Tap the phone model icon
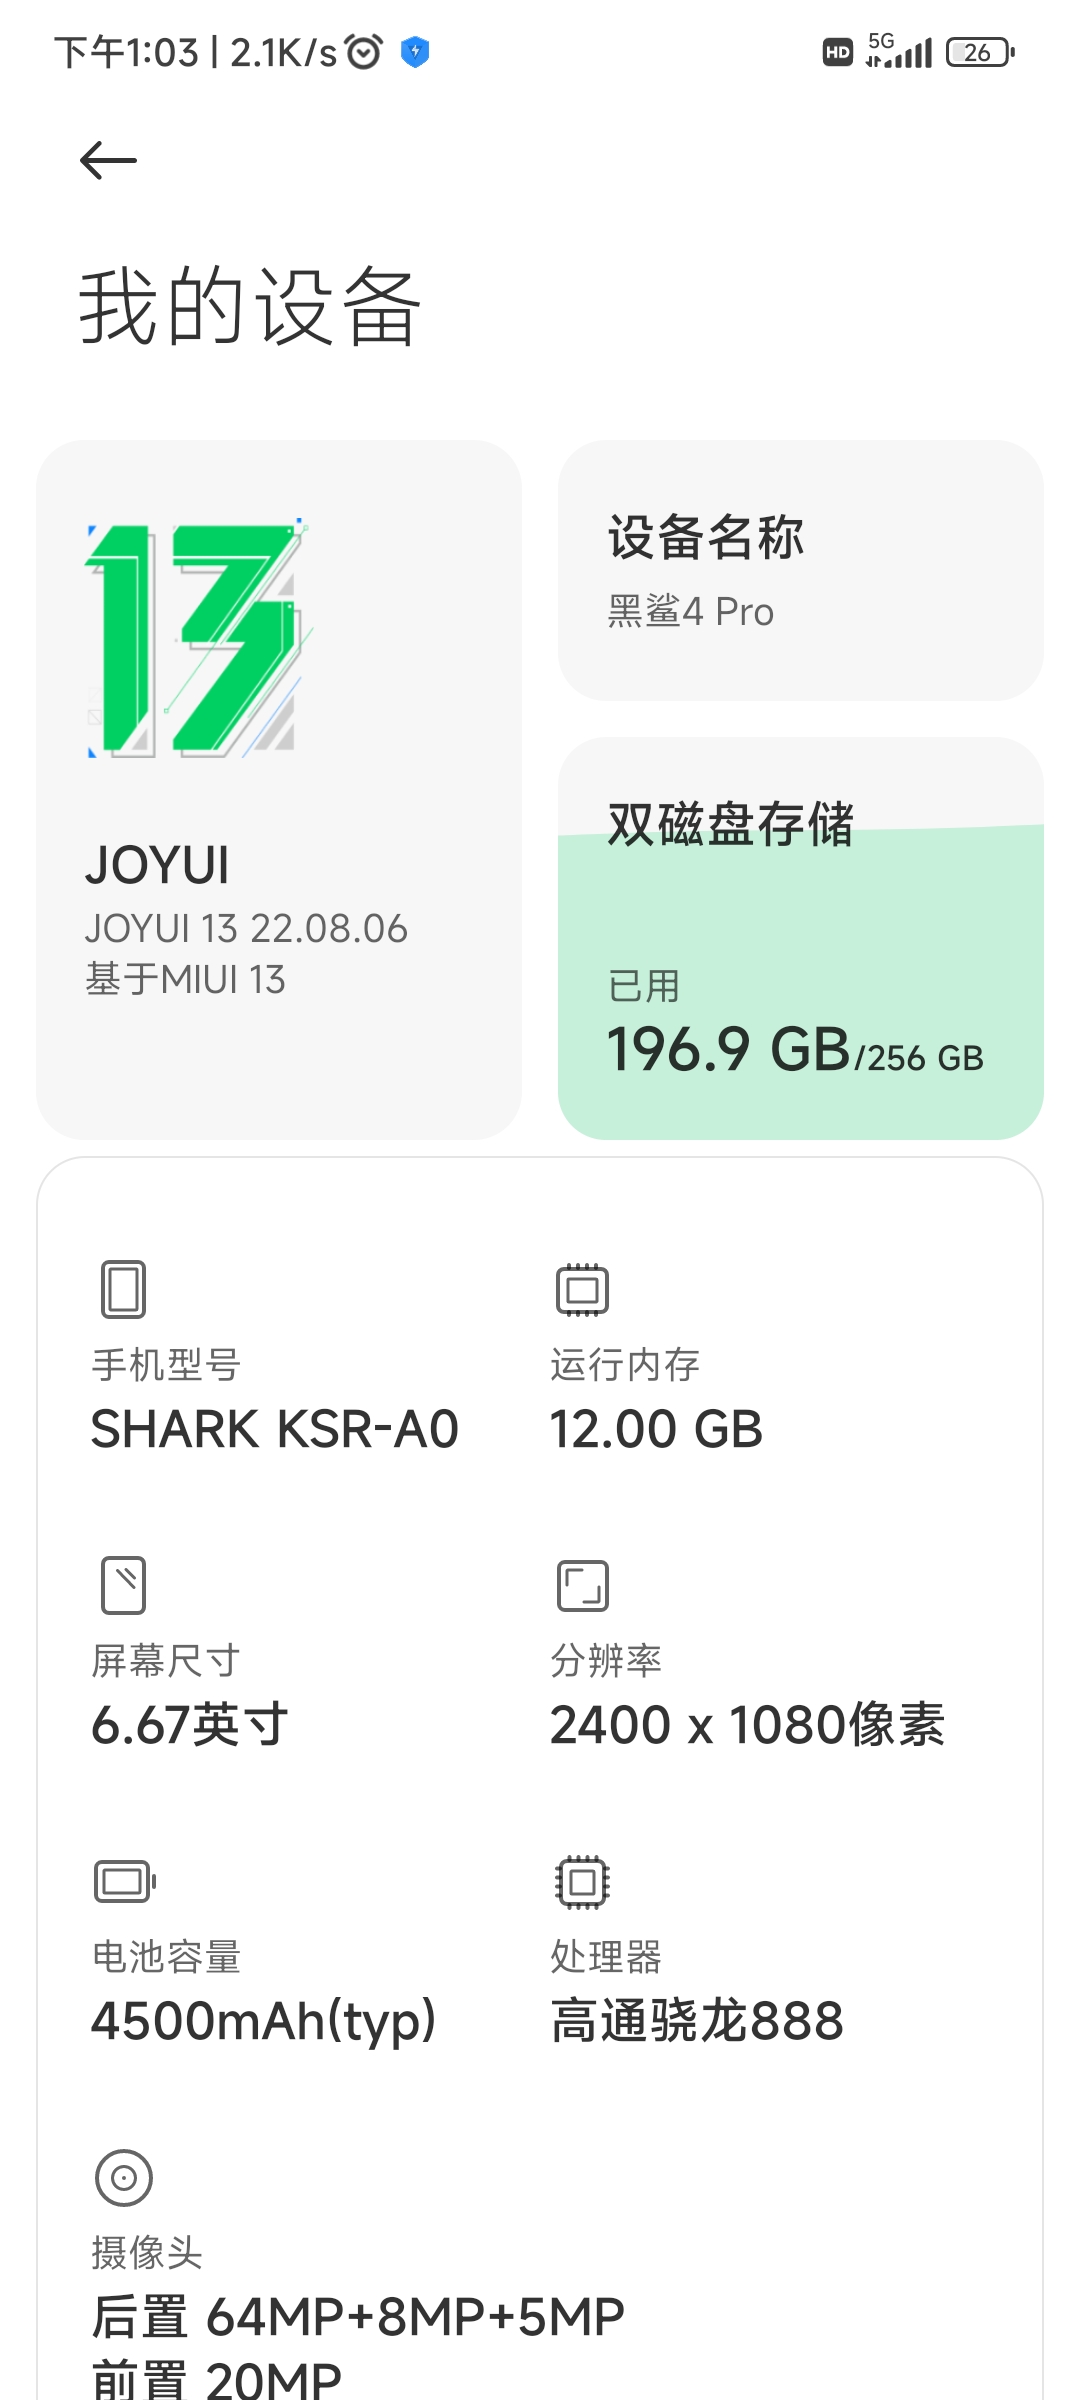The image size is (1080, 2400). point(123,1289)
